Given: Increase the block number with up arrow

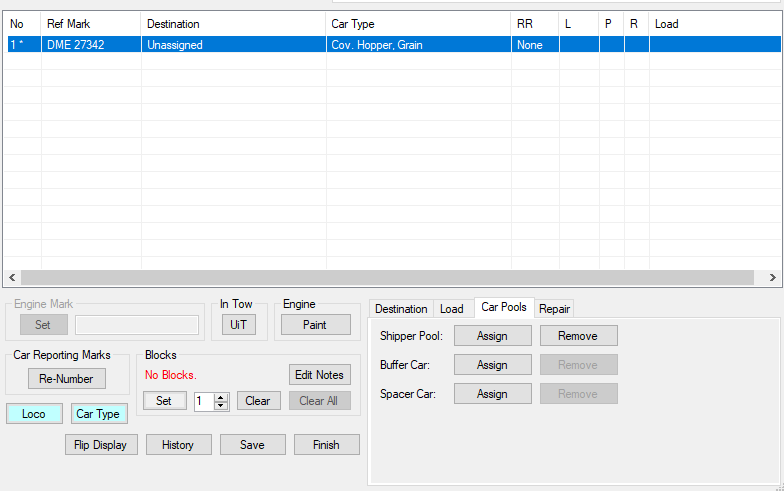Looking at the screenshot, I should pos(220,398).
